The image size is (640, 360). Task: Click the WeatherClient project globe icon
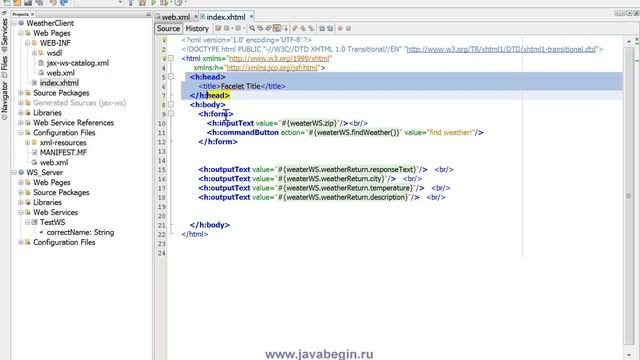pos(21,23)
